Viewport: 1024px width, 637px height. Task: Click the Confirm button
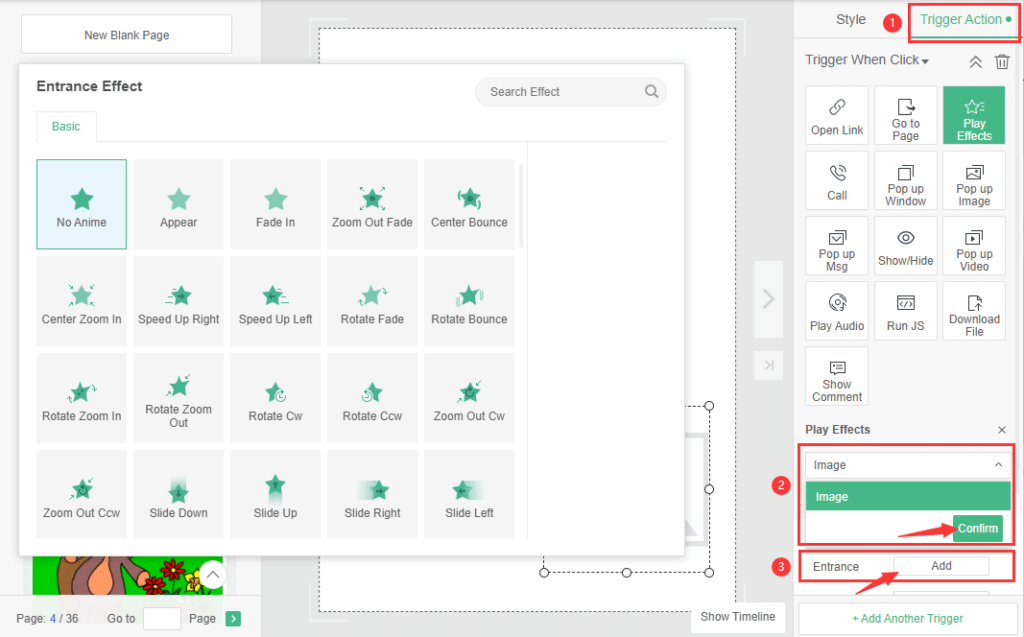coord(977,528)
